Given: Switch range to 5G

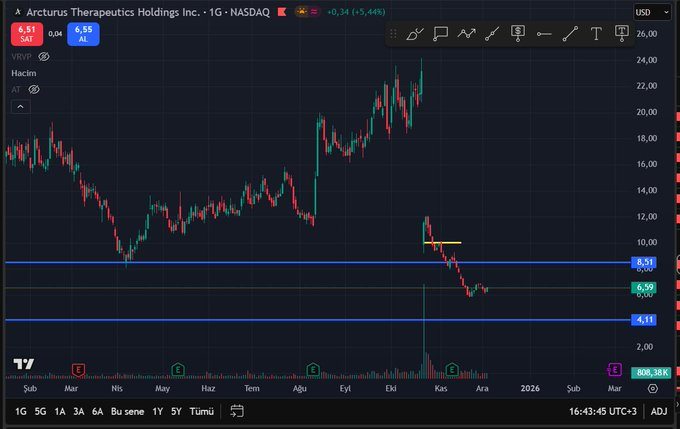Looking at the screenshot, I should pos(40,411).
